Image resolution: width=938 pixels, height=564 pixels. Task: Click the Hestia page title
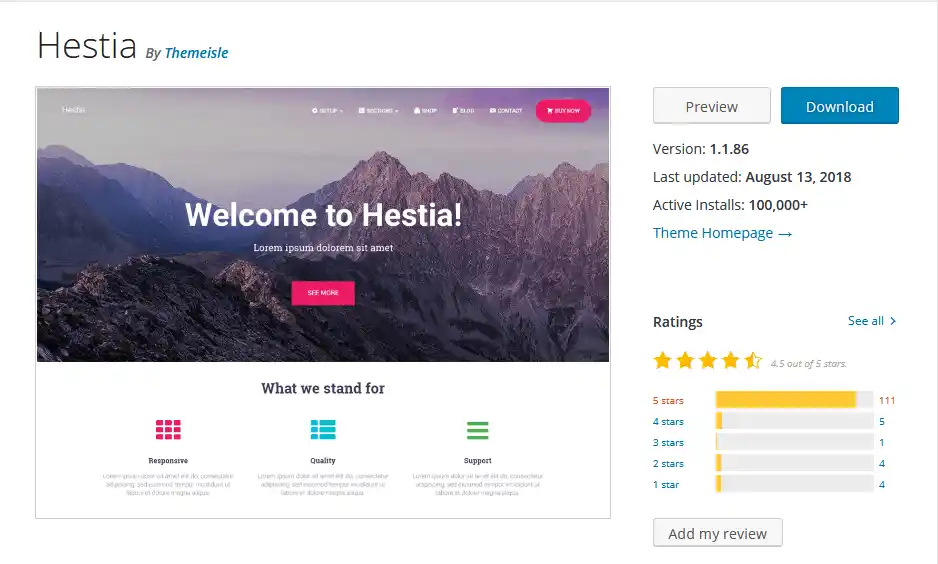coord(87,45)
